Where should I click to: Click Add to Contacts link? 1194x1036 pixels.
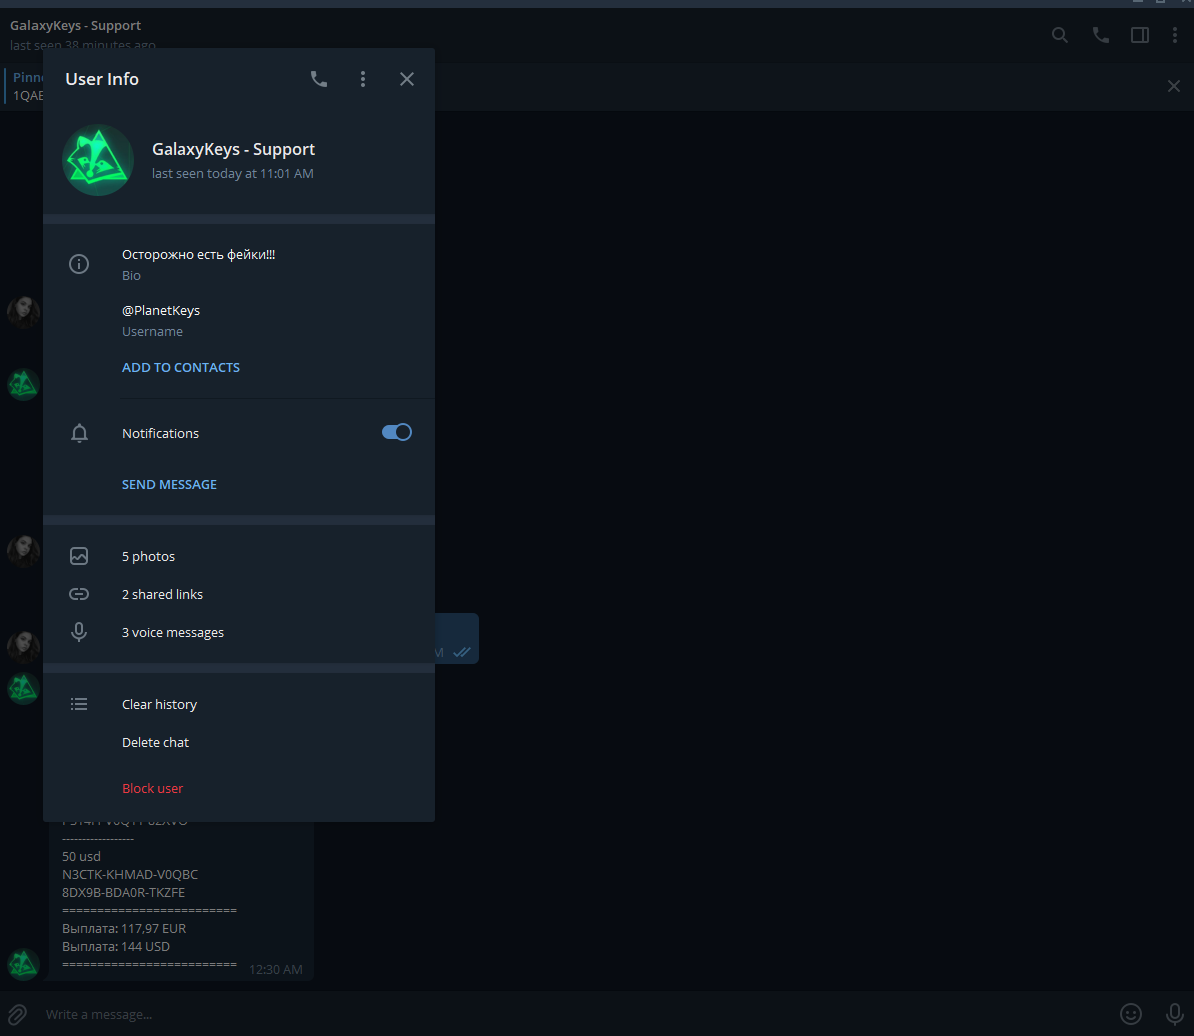pyautogui.click(x=180, y=368)
